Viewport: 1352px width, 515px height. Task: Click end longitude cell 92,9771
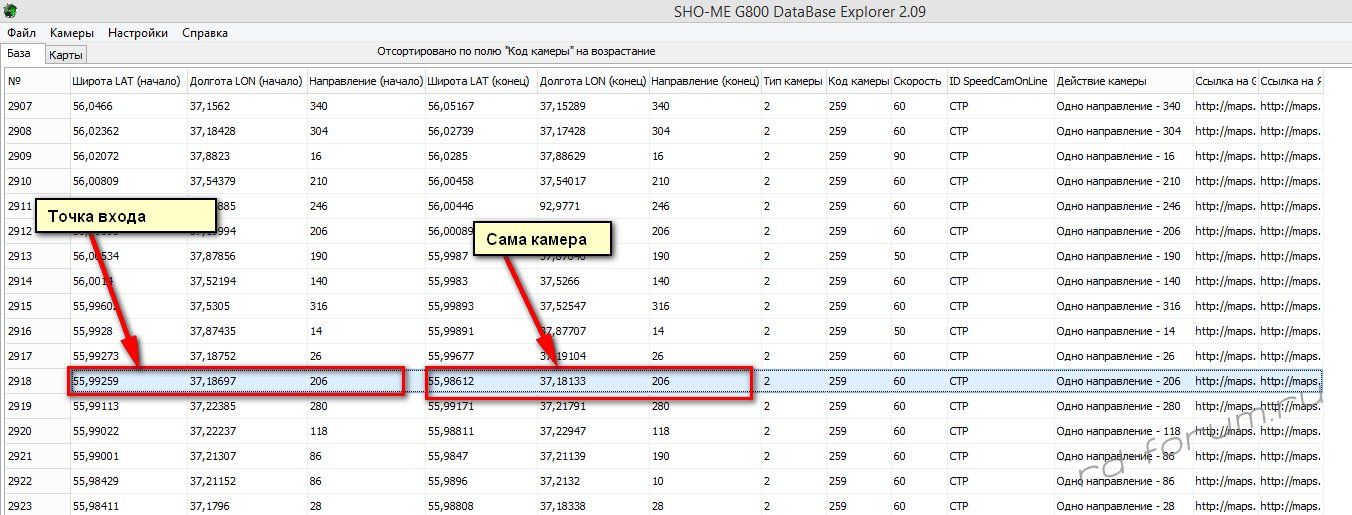pos(593,206)
